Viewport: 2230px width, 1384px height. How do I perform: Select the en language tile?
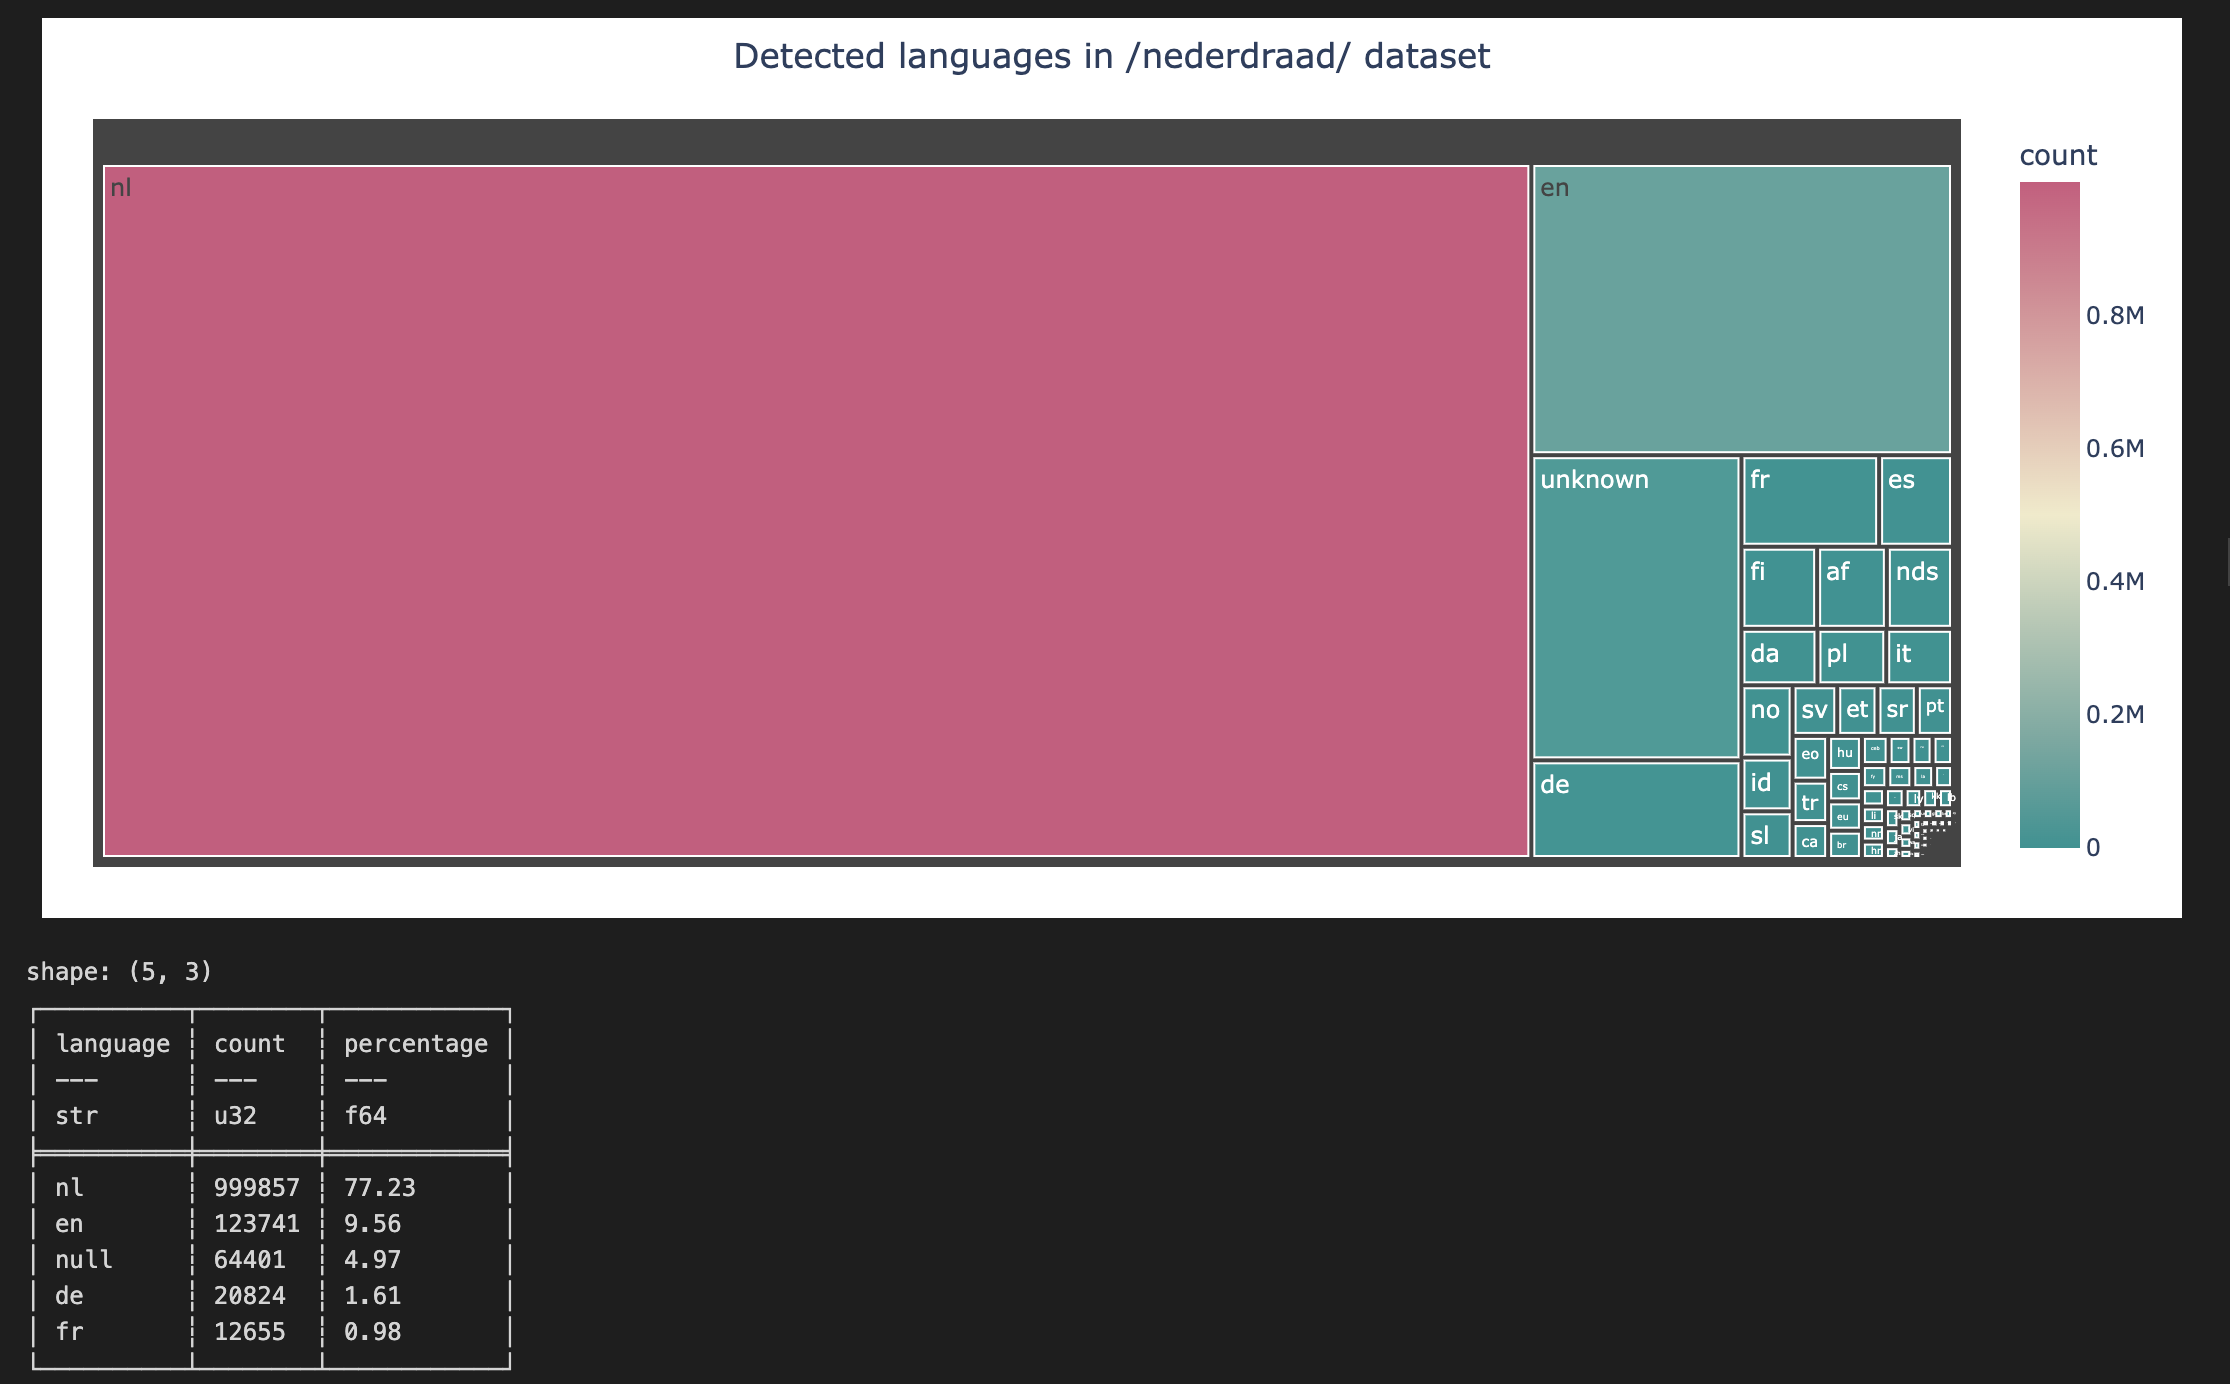point(1741,309)
